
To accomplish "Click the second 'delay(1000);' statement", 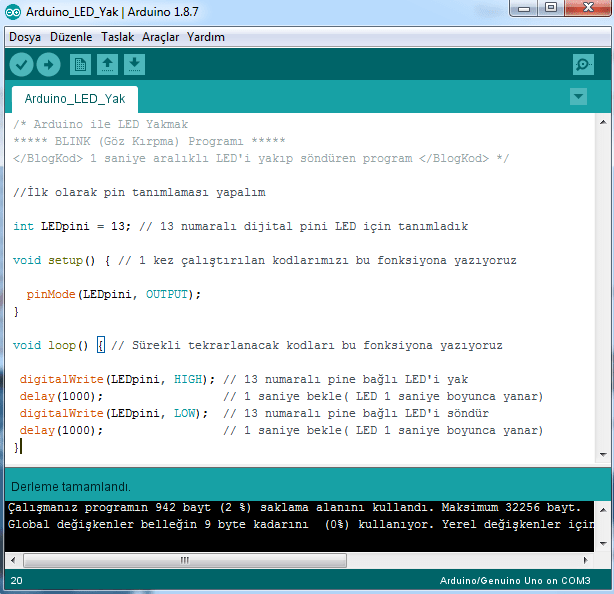I will tap(61, 430).
